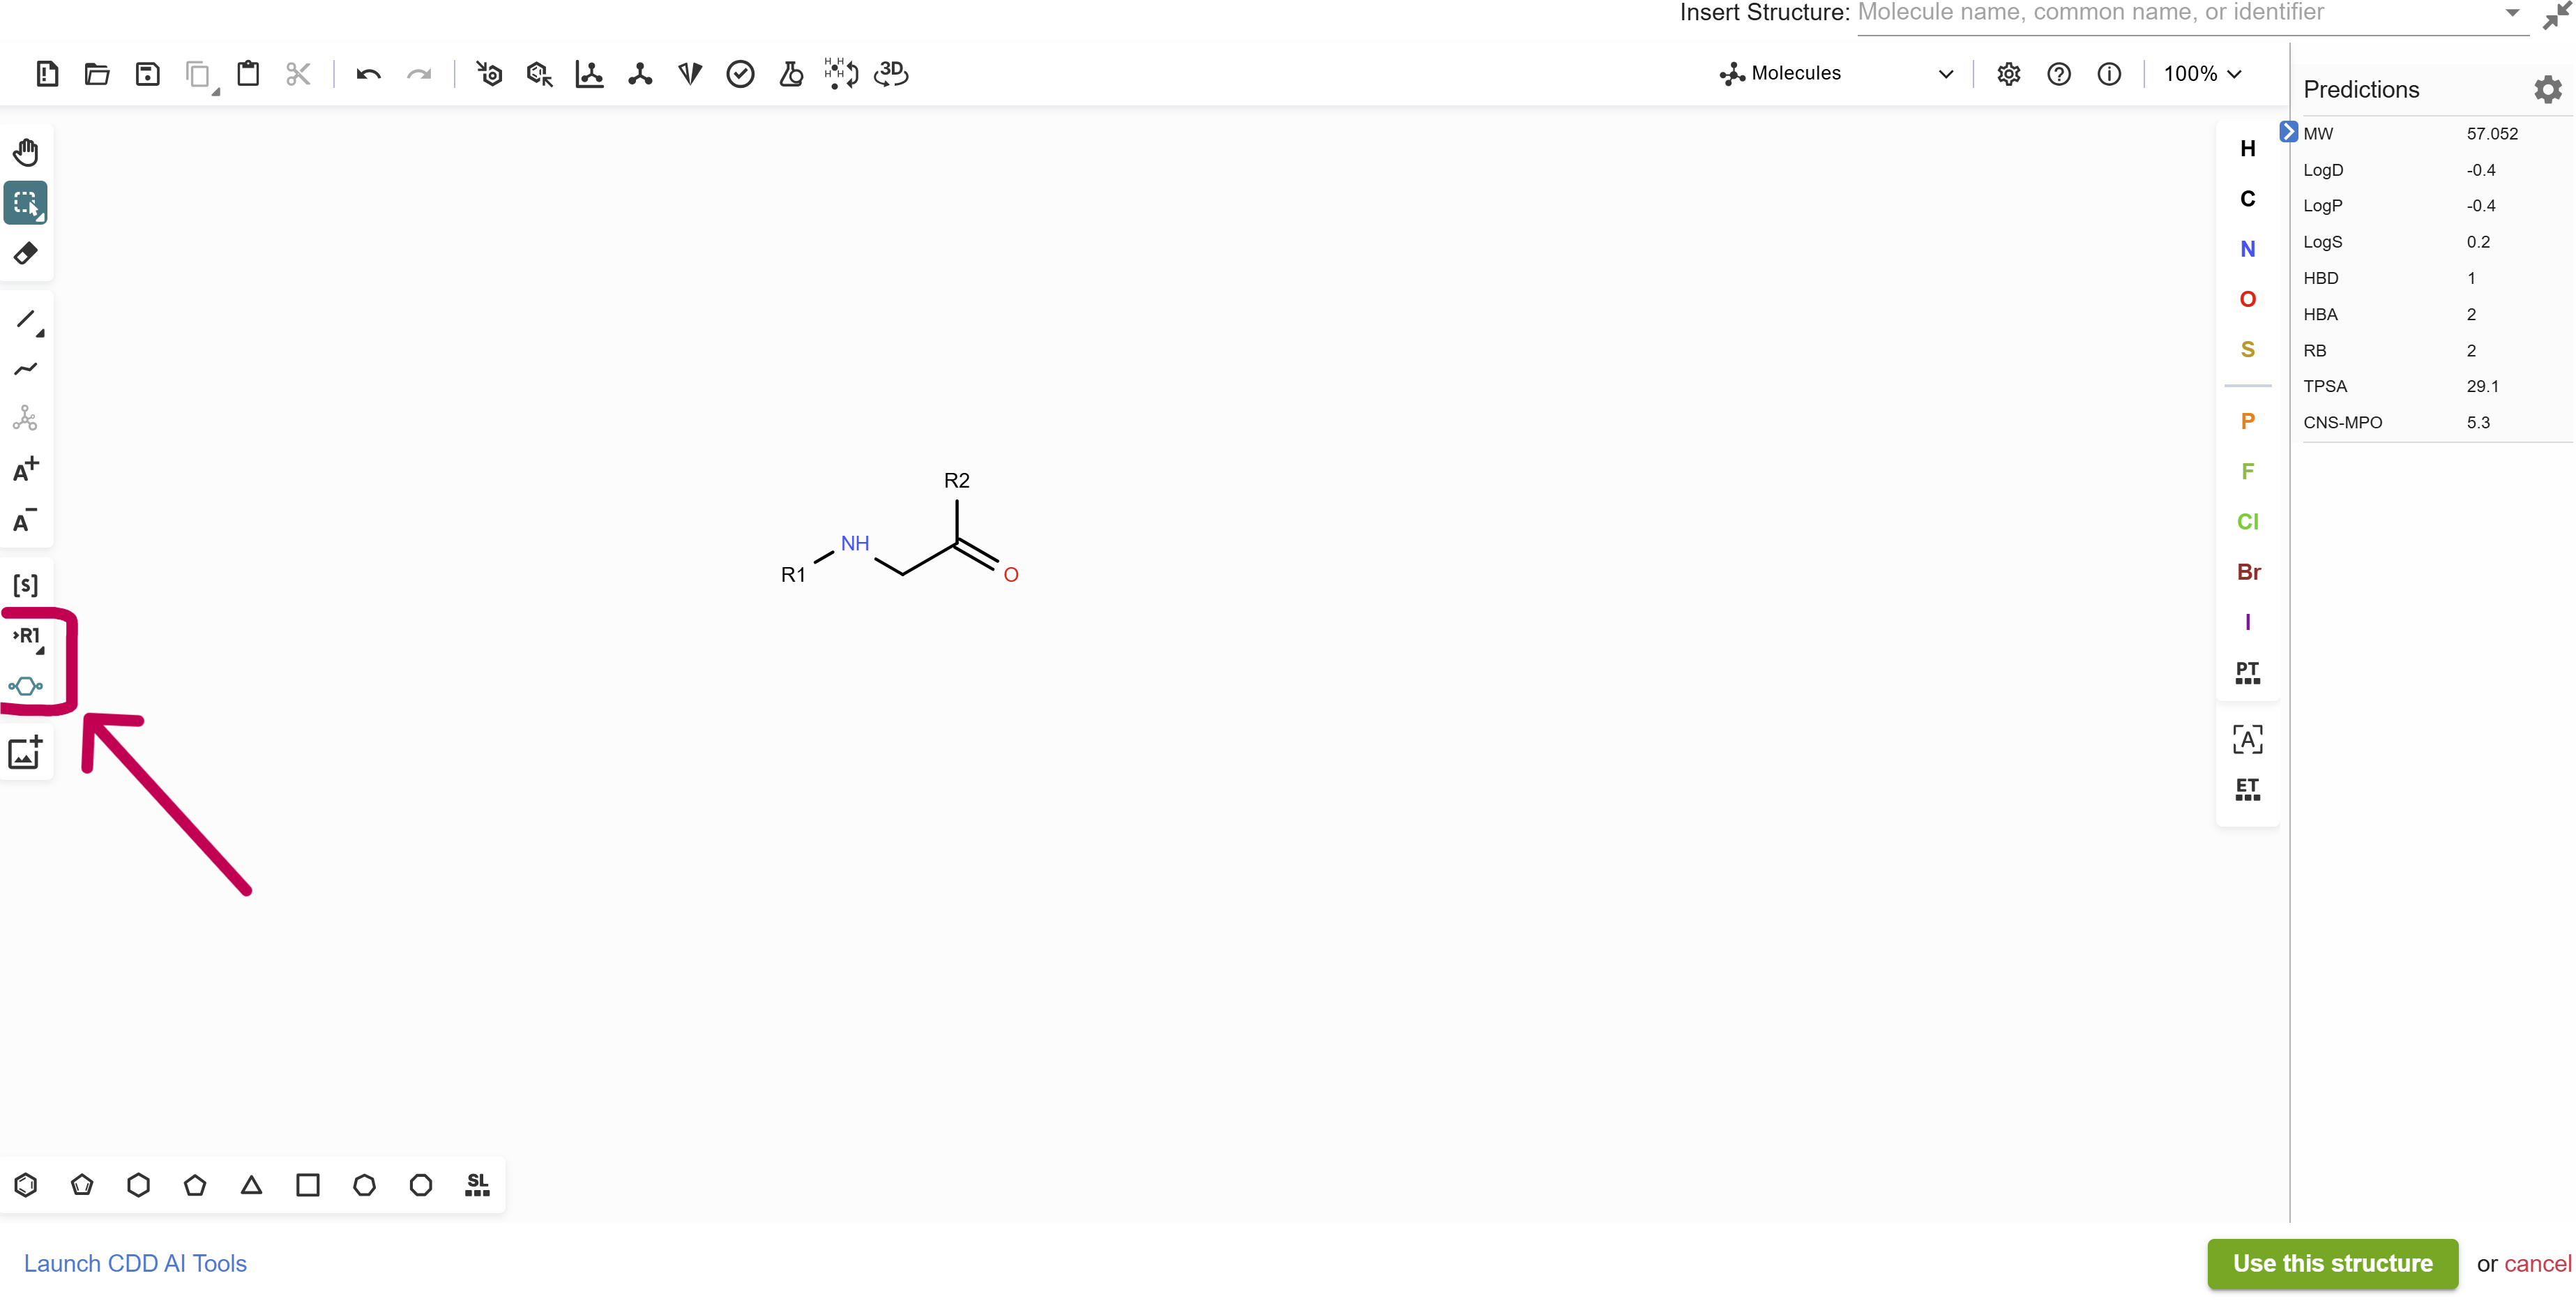Undo the last action
This screenshot has width=2576, height=1301.
368,74
